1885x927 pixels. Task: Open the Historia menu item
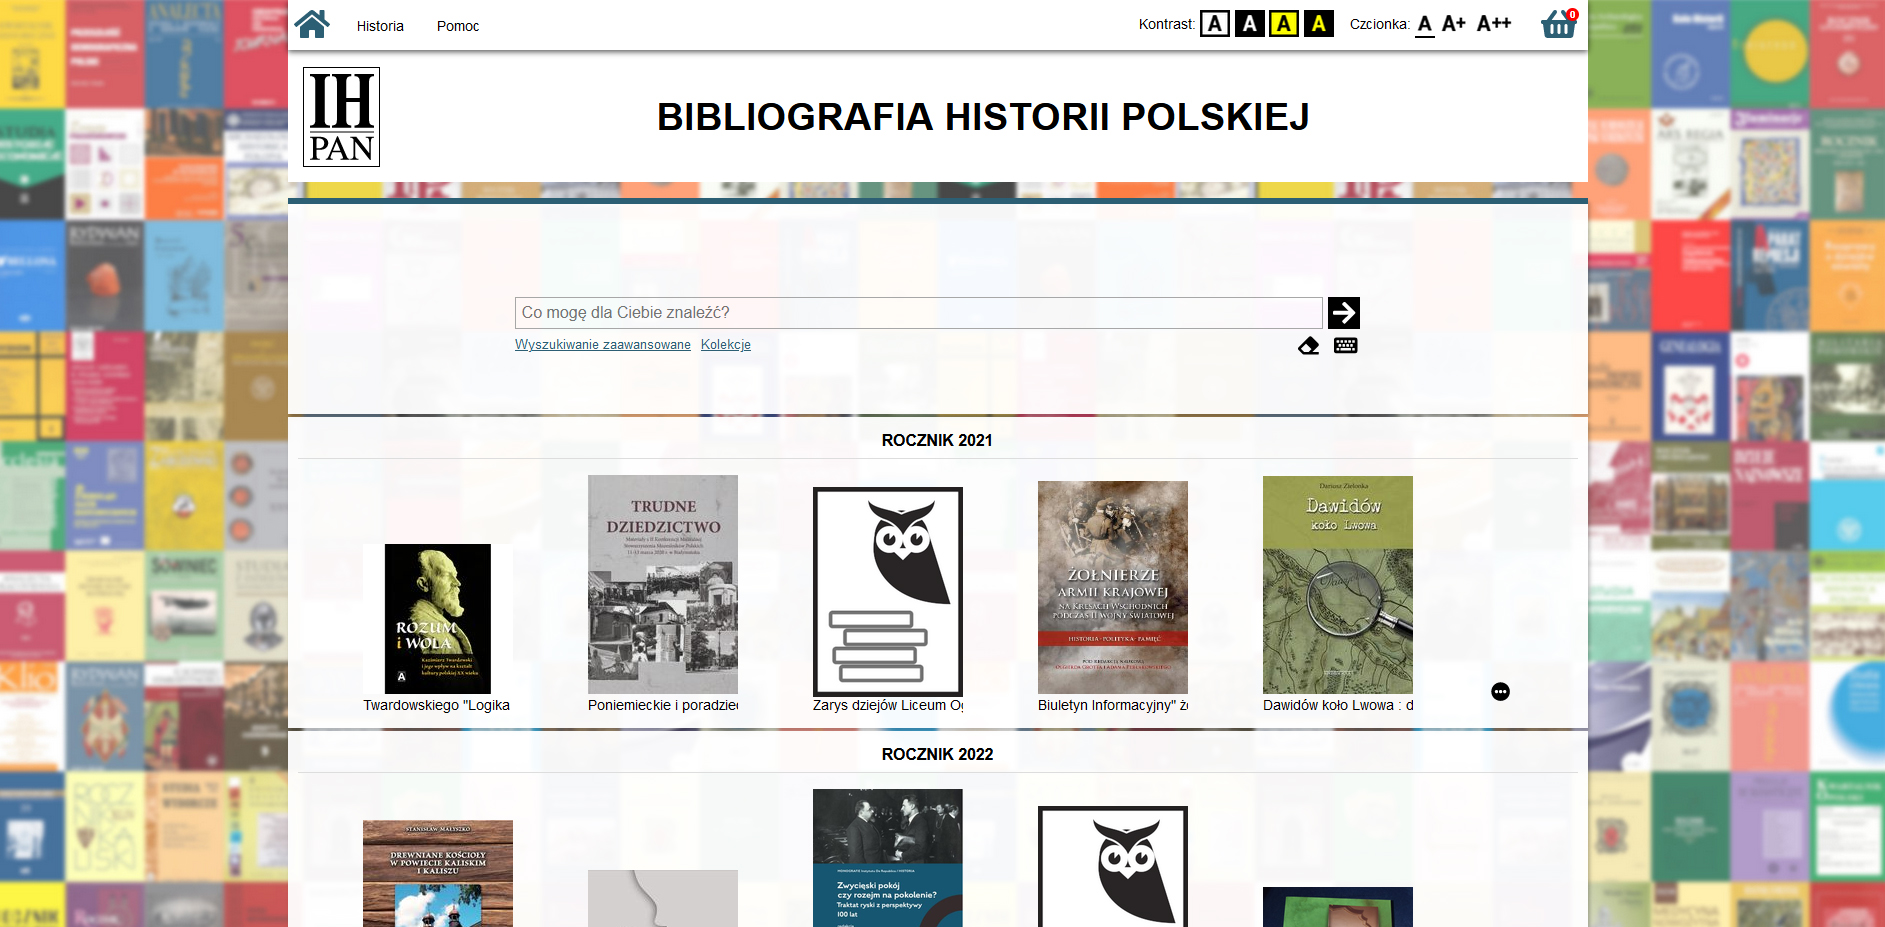coord(379,26)
